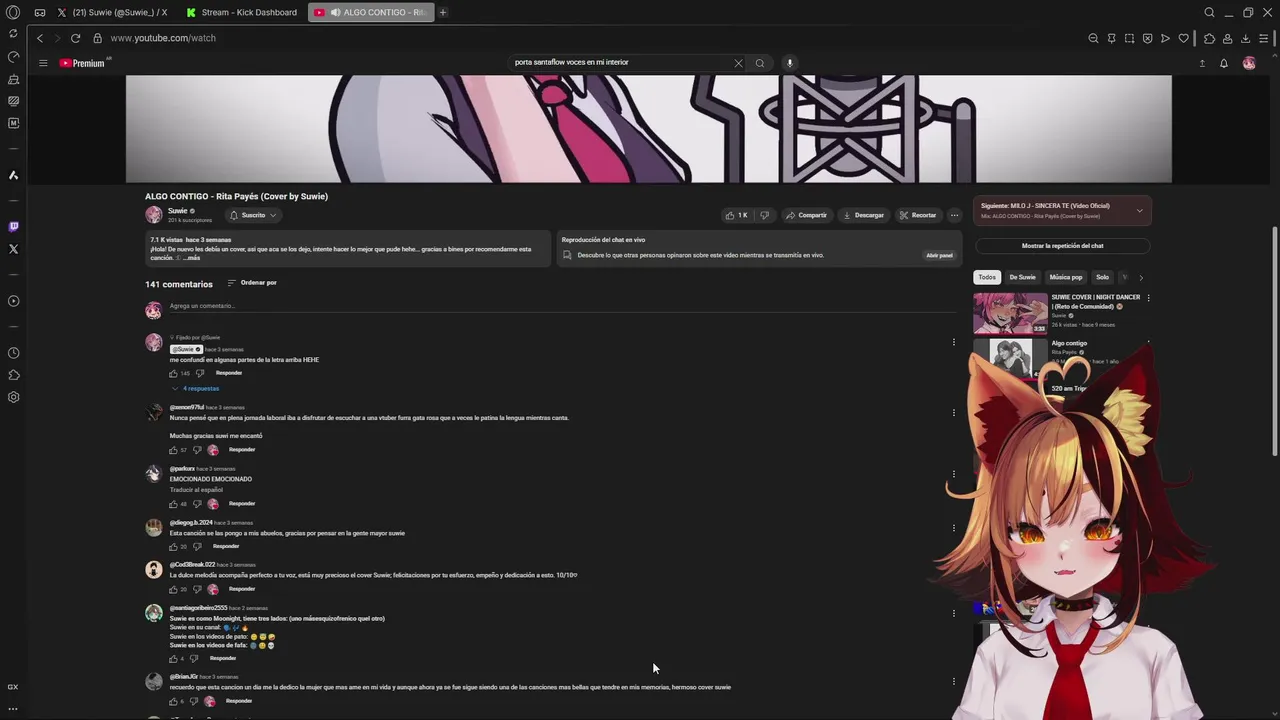Expand description with ...más
This screenshot has width=1280, height=720.
click(x=191, y=258)
